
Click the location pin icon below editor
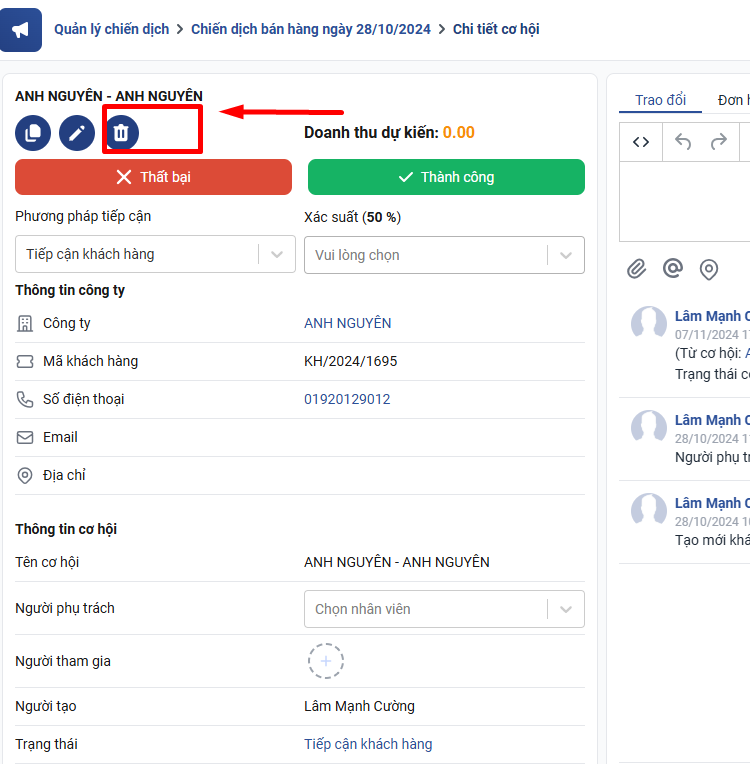pyautogui.click(x=709, y=269)
